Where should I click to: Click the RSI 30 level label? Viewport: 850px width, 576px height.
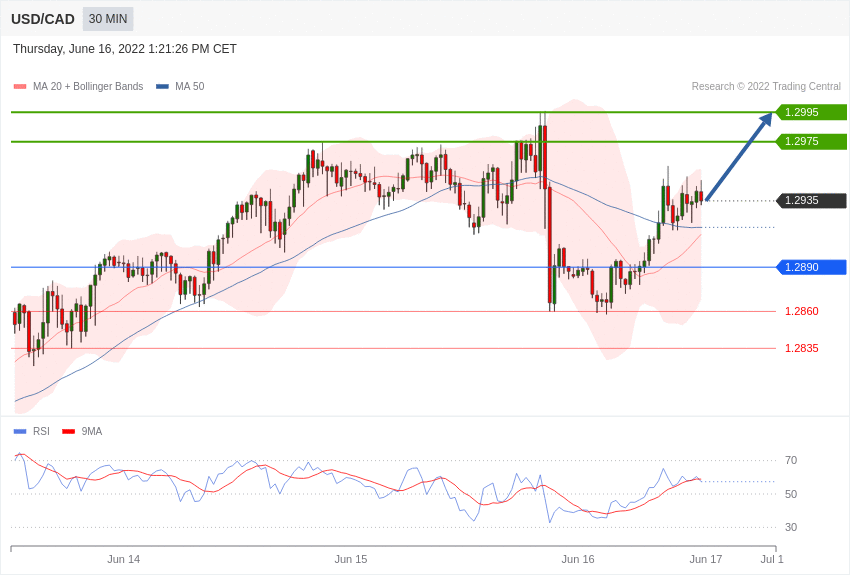click(x=791, y=527)
